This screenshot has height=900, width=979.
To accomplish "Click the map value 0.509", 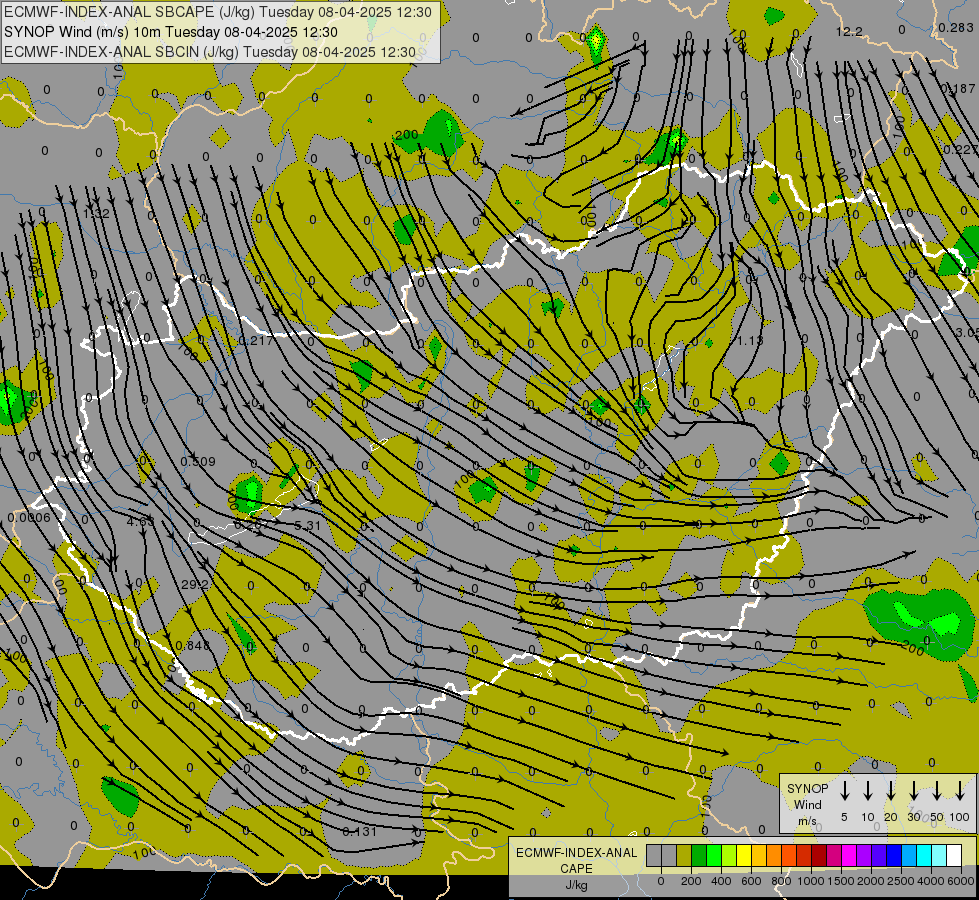I will click(x=198, y=462).
